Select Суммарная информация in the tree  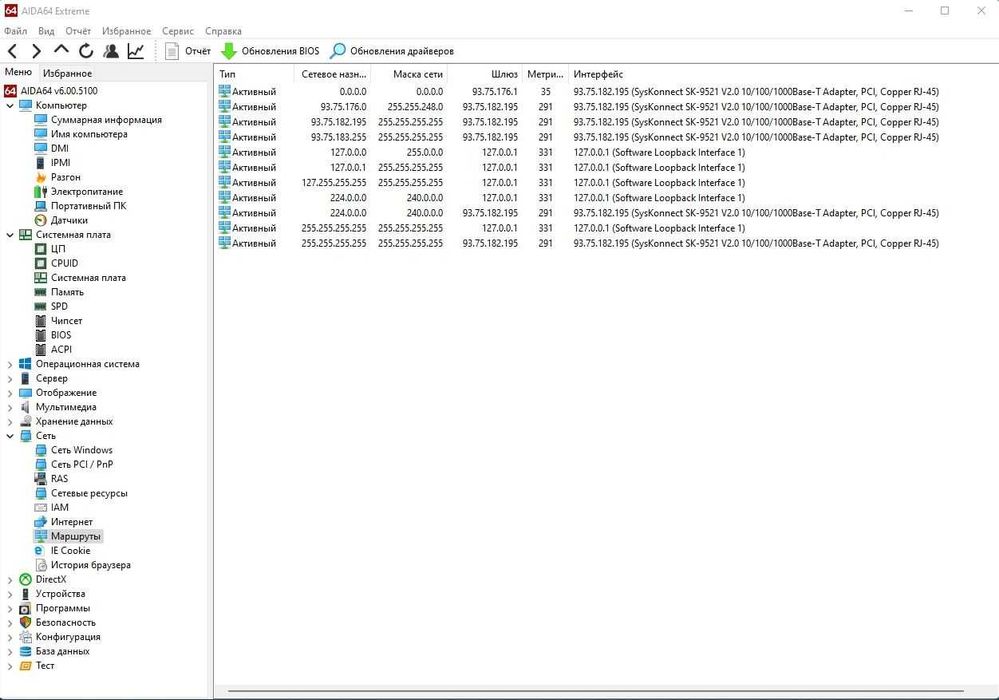(106, 120)
